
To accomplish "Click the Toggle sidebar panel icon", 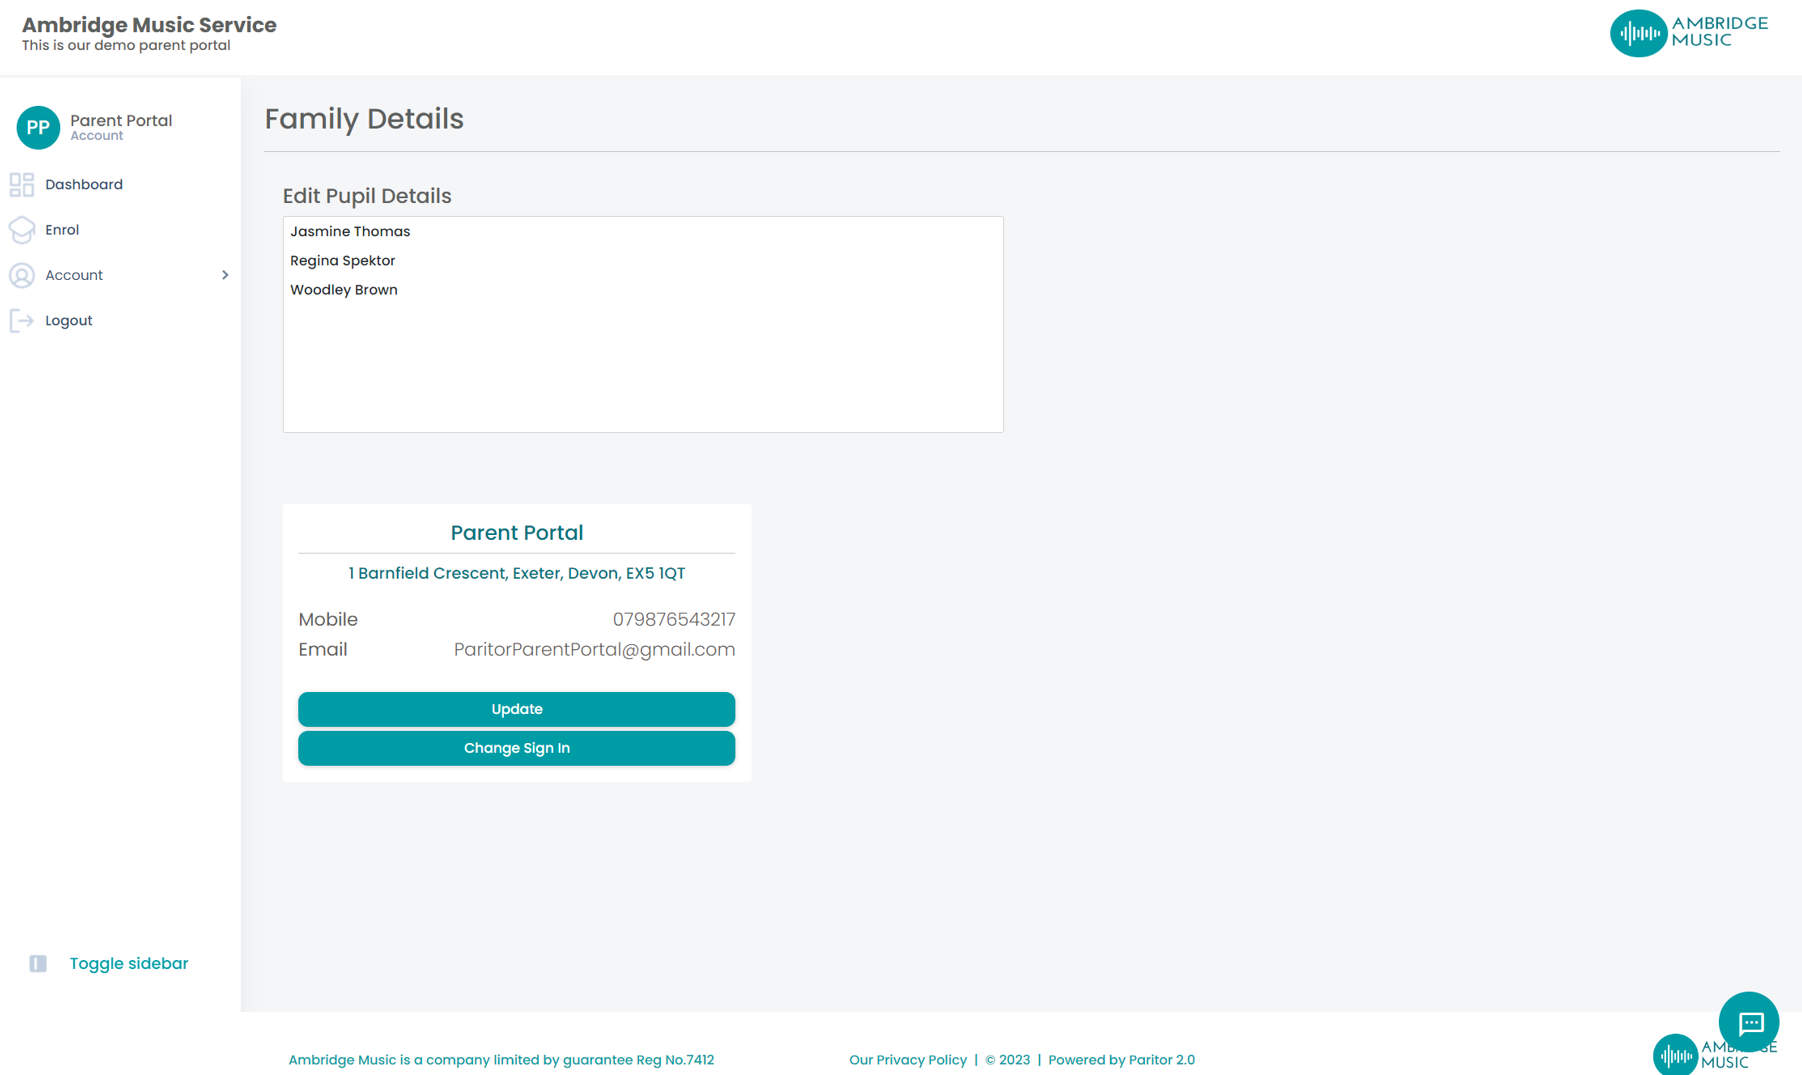I will point(38,964).
